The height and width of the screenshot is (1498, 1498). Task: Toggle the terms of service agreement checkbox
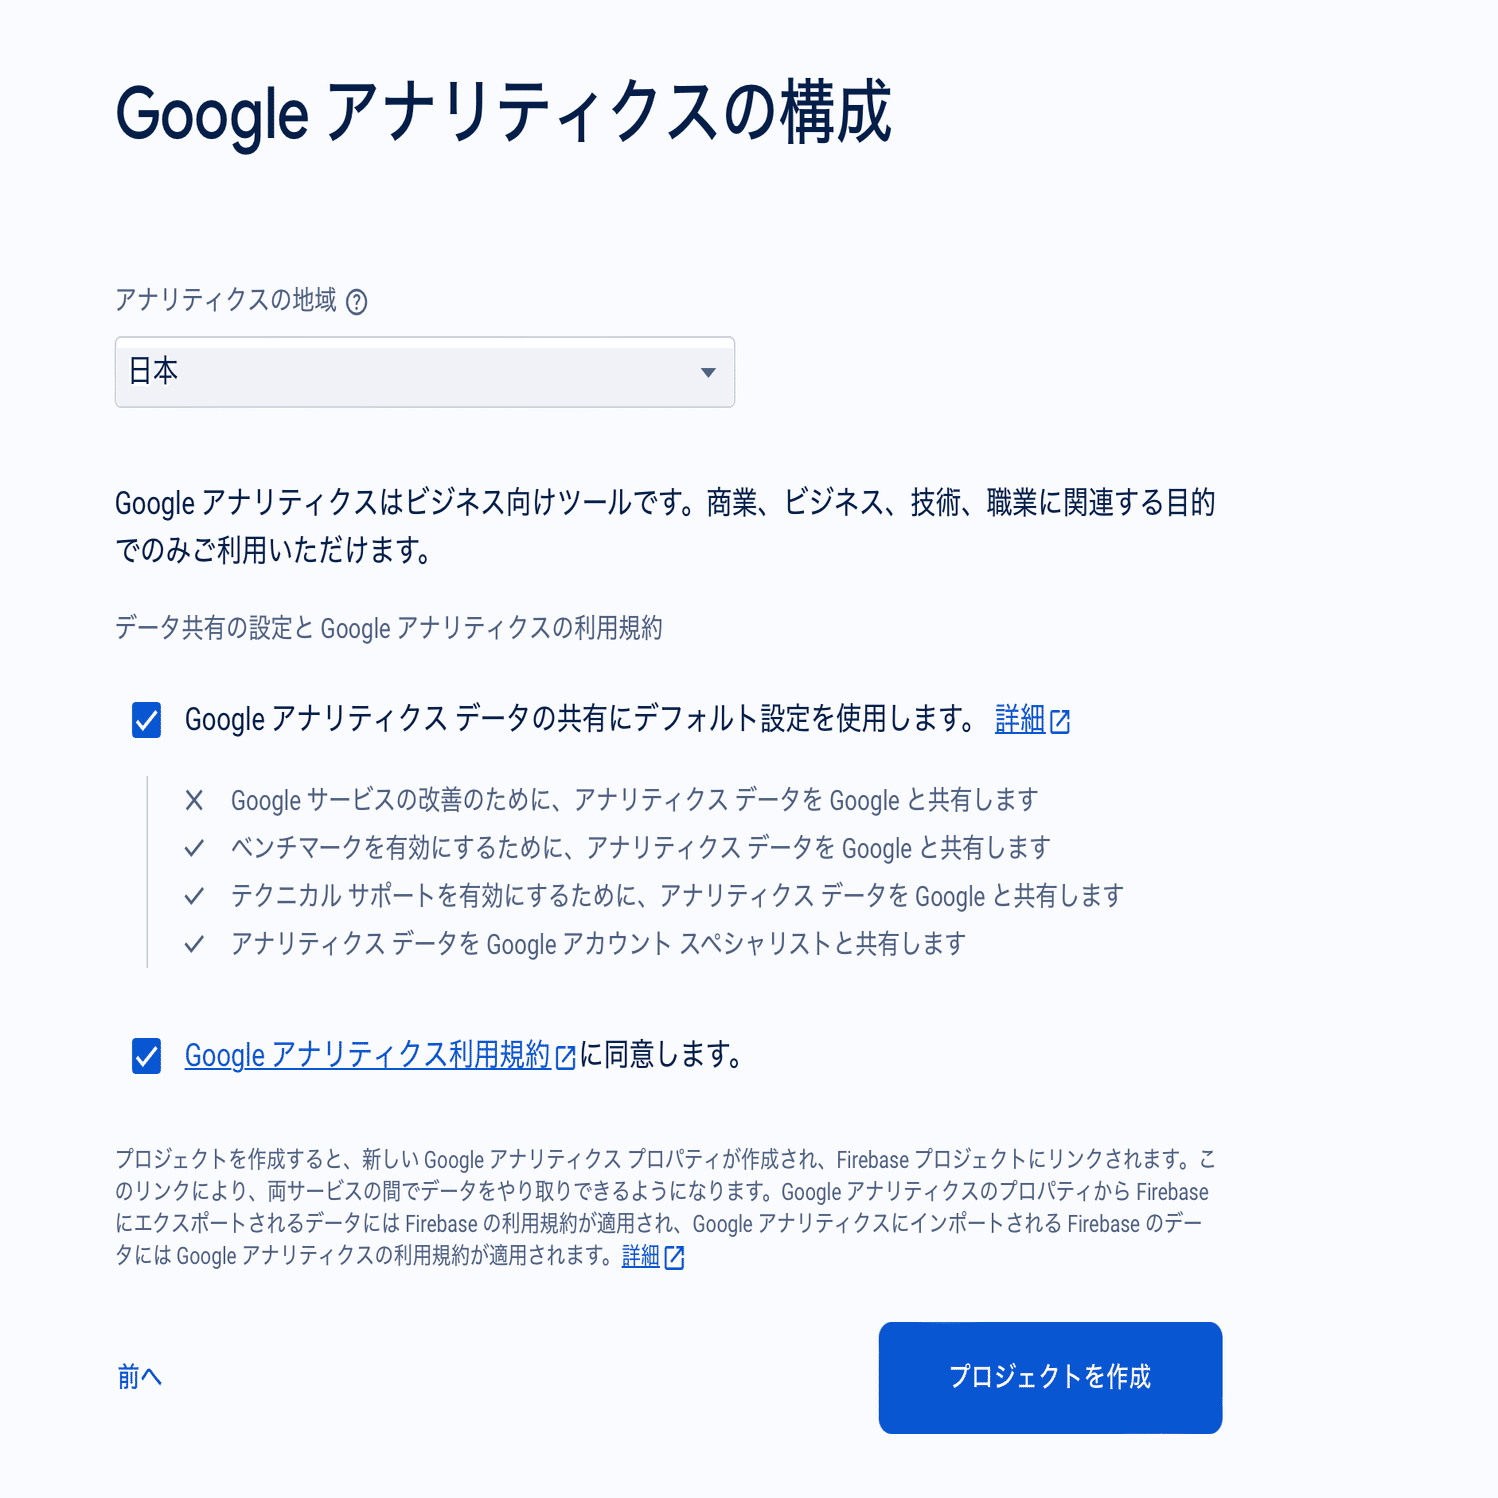(x=147, y=1055)
